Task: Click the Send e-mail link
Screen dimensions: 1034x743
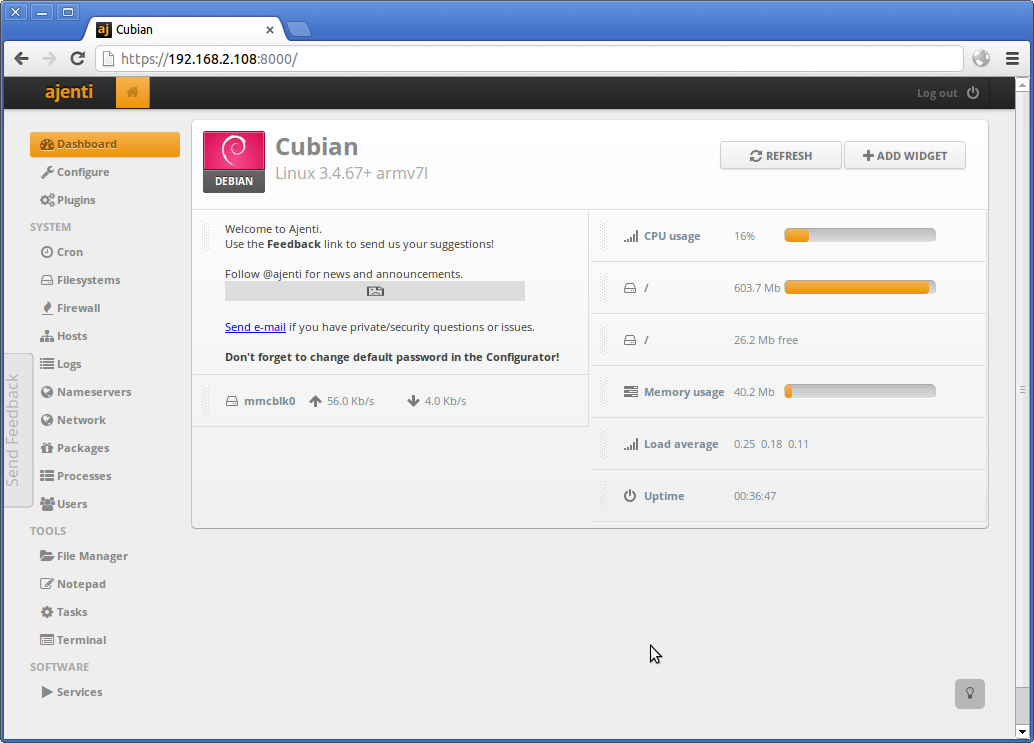Action: point(255,327)
